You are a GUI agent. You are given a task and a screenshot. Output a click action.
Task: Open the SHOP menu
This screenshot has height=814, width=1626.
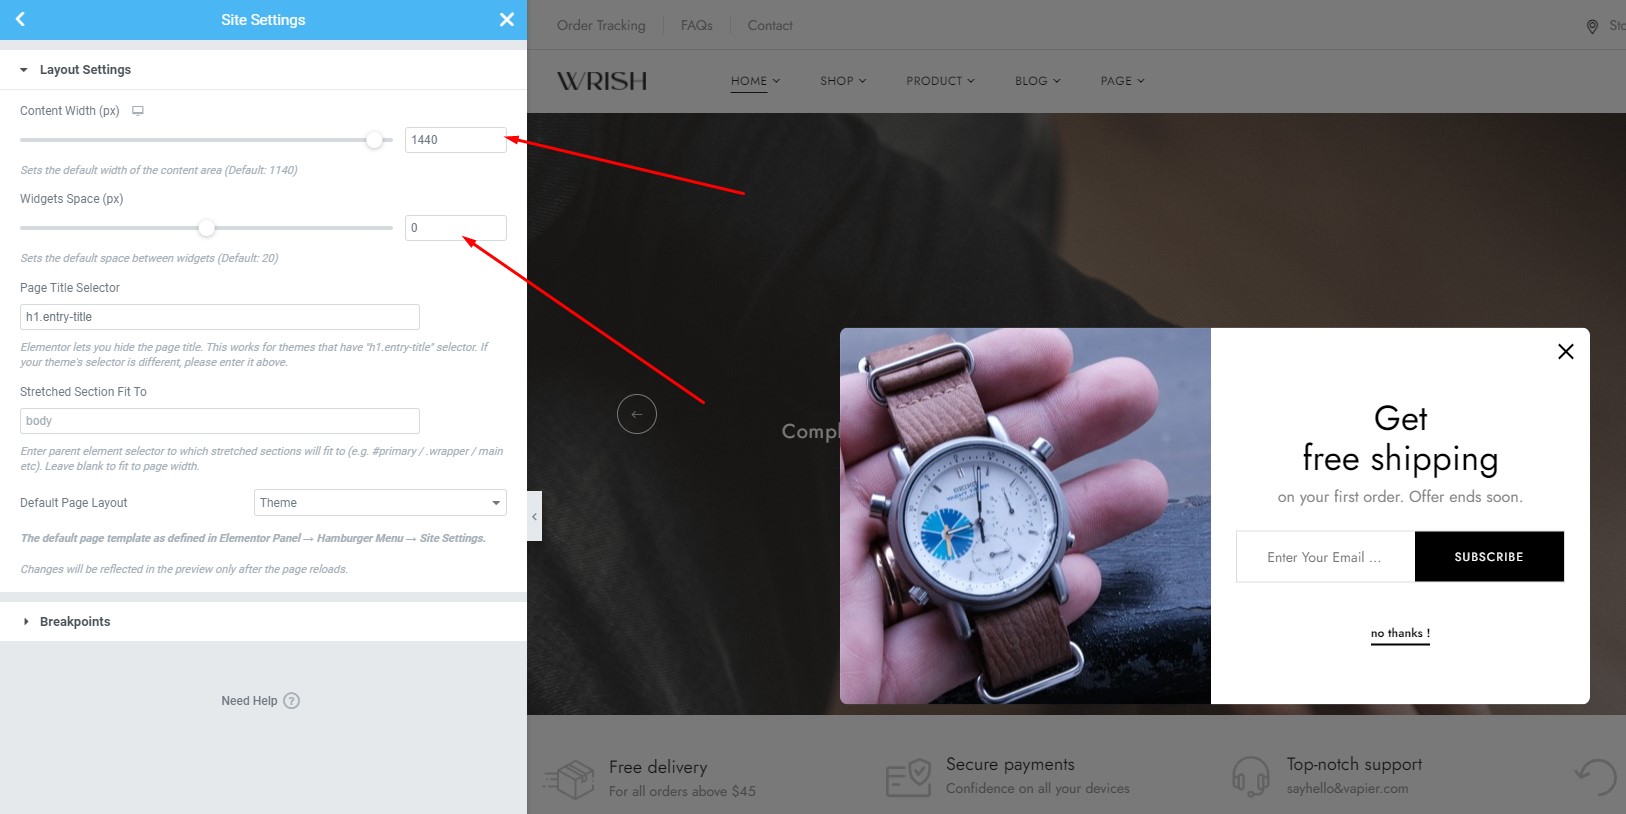click(x=843, y=81)
